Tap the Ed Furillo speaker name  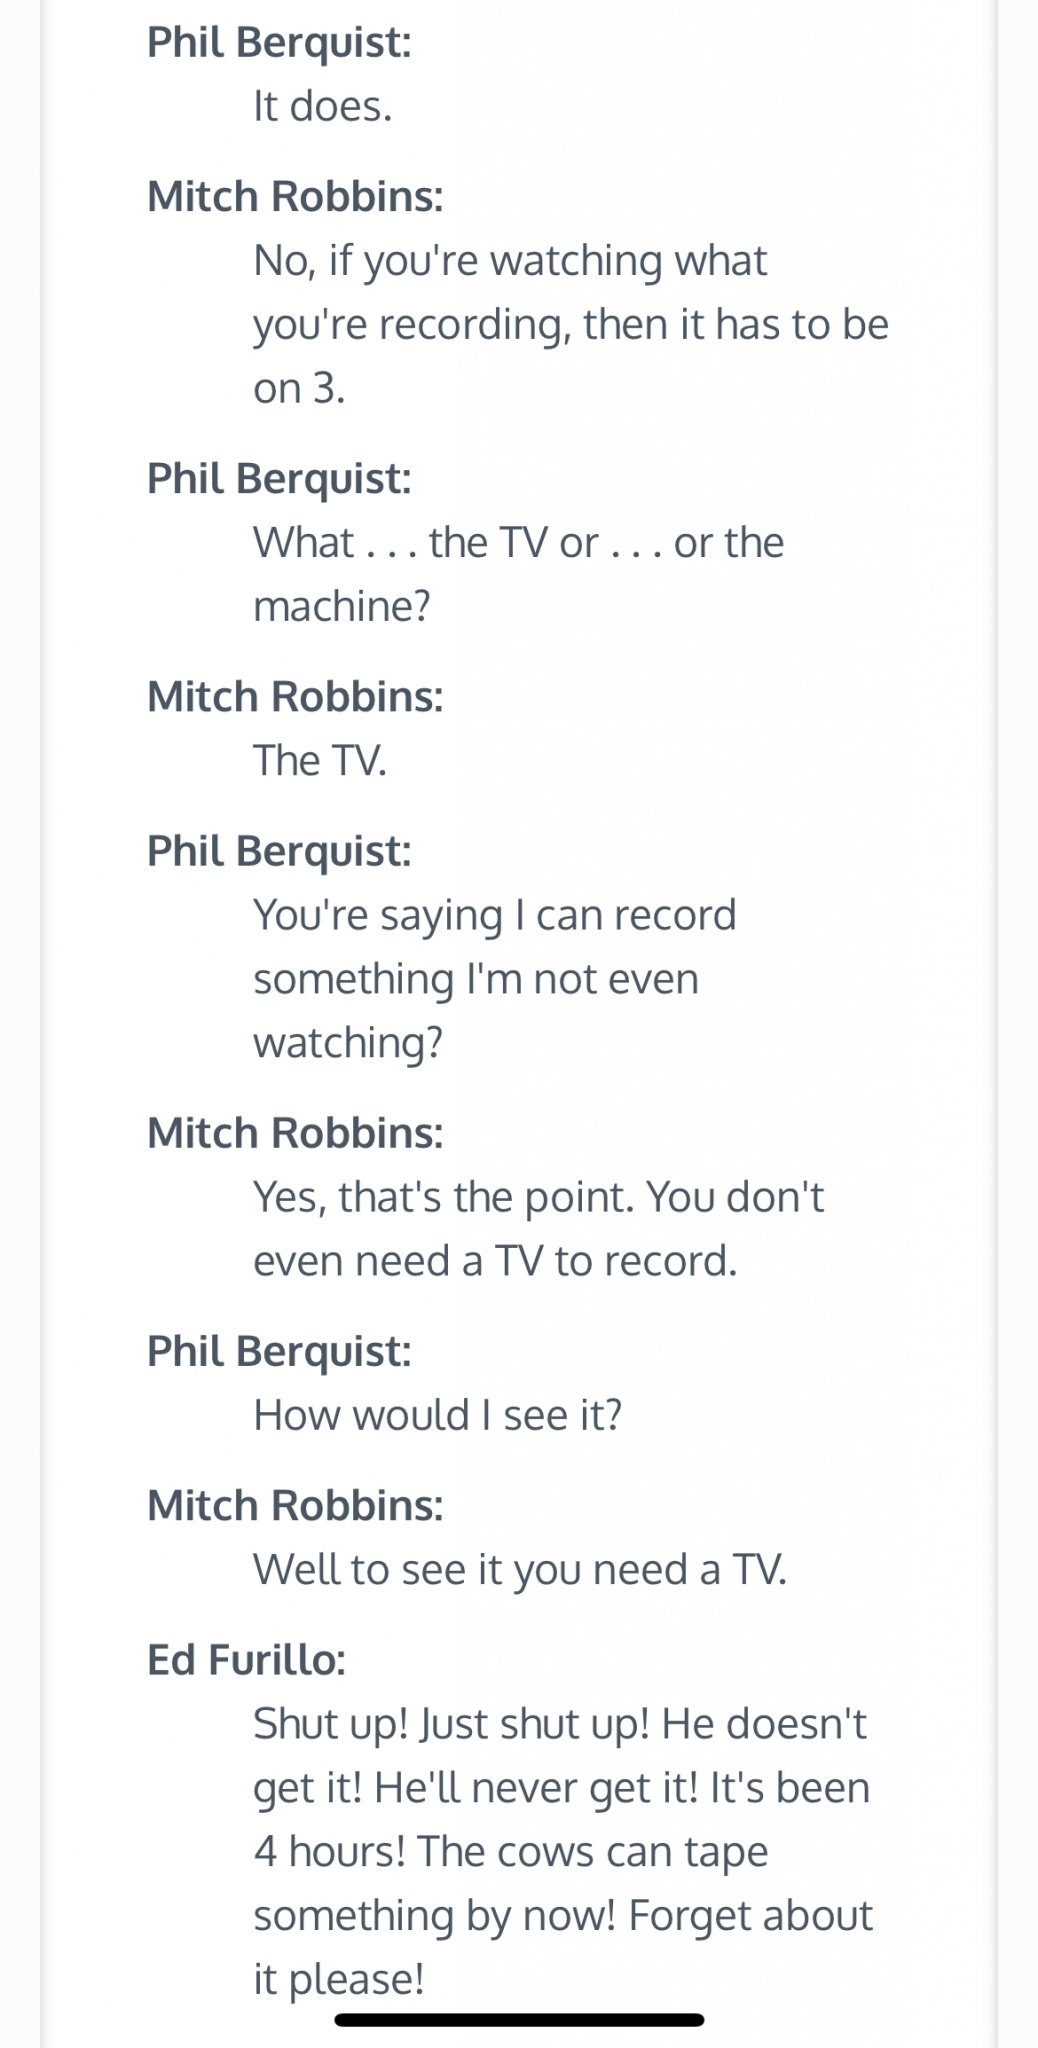click(x=246, y=1659)
